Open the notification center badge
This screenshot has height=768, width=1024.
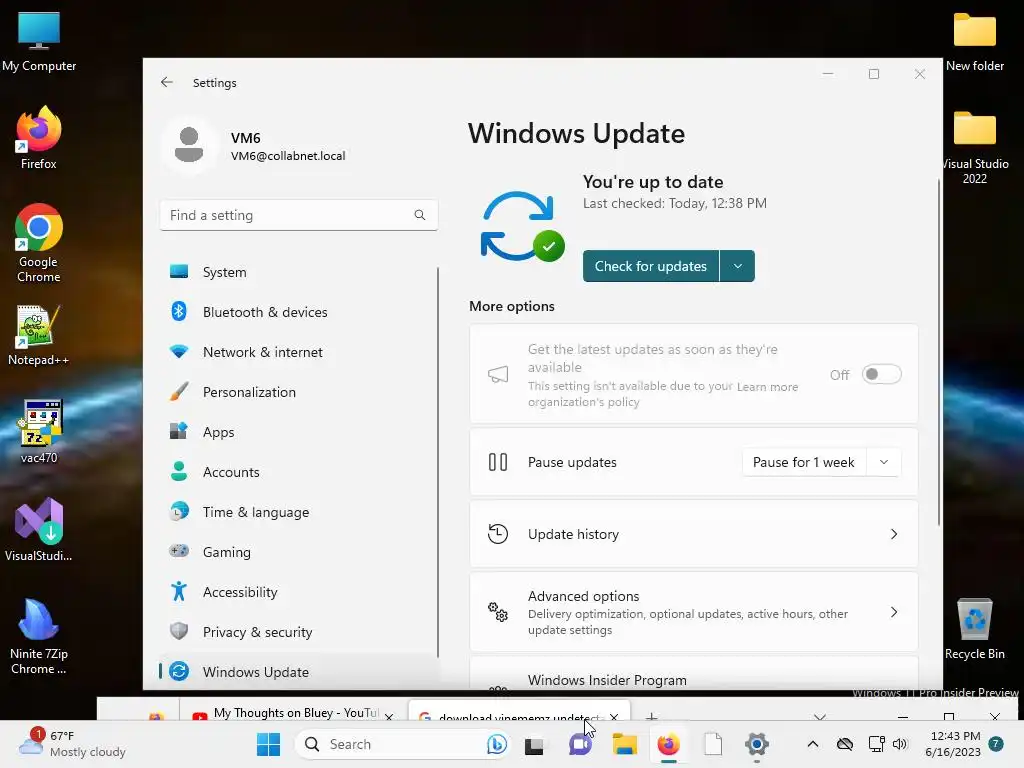(x=996, y=744)
